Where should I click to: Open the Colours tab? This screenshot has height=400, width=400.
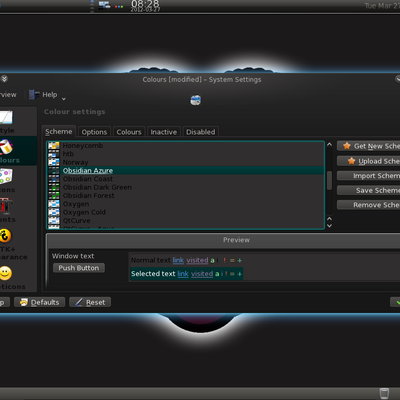pyautogui.click(x=129, y=132)
